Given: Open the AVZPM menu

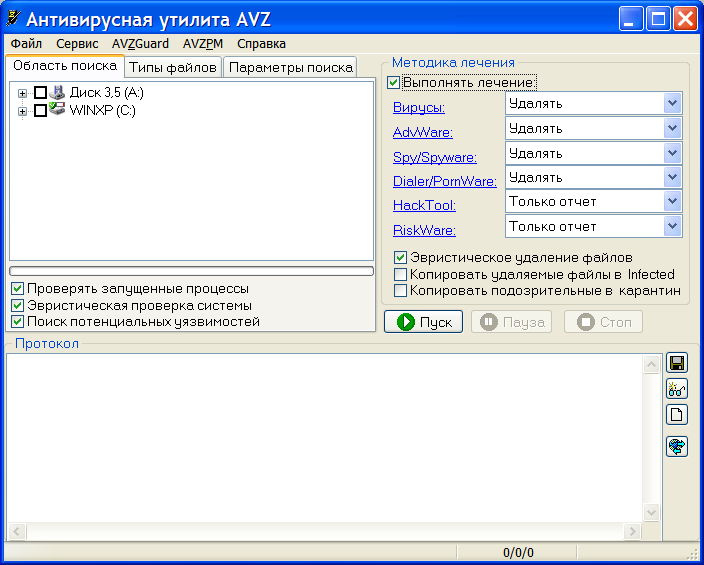Looking at the screenshot, I should [203, 44].
